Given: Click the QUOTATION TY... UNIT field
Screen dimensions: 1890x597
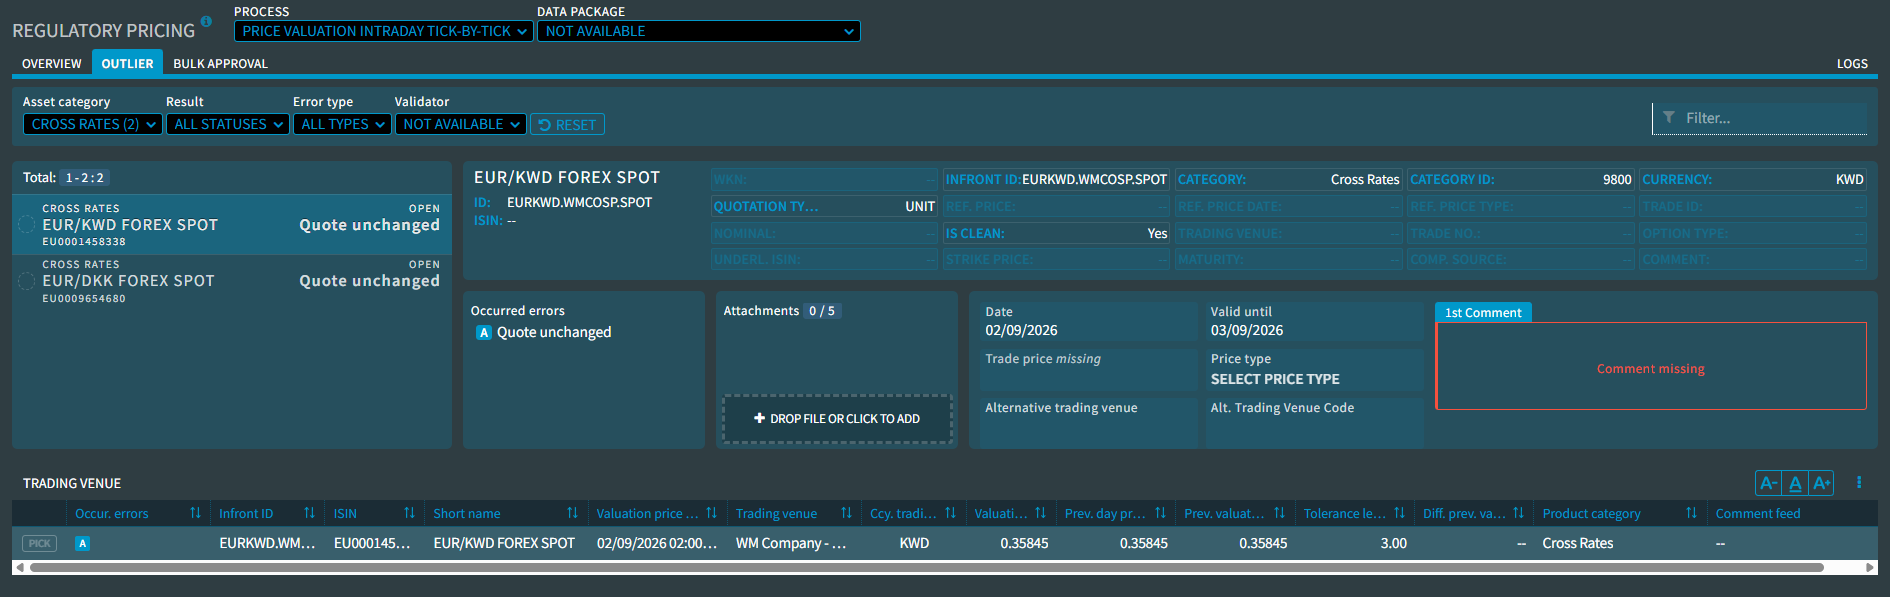Looking at the screenshot, I should [x=824, y=206].
